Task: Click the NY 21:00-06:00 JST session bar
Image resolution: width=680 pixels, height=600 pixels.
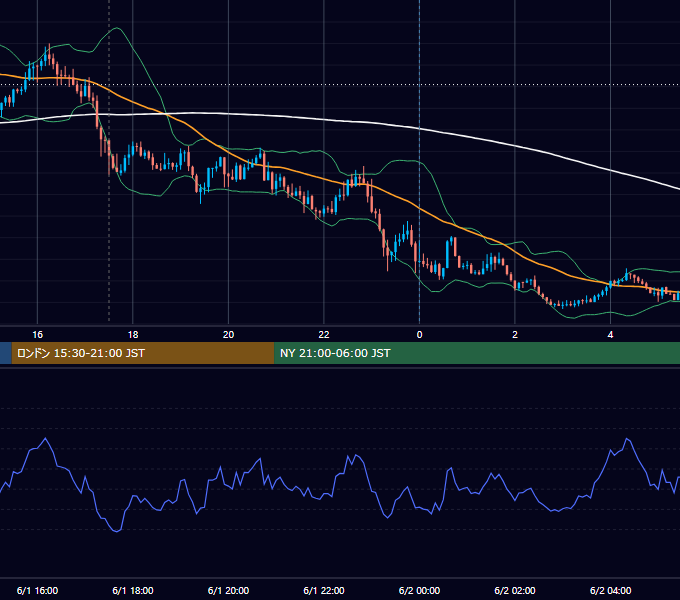Action: tap(477, 353)
